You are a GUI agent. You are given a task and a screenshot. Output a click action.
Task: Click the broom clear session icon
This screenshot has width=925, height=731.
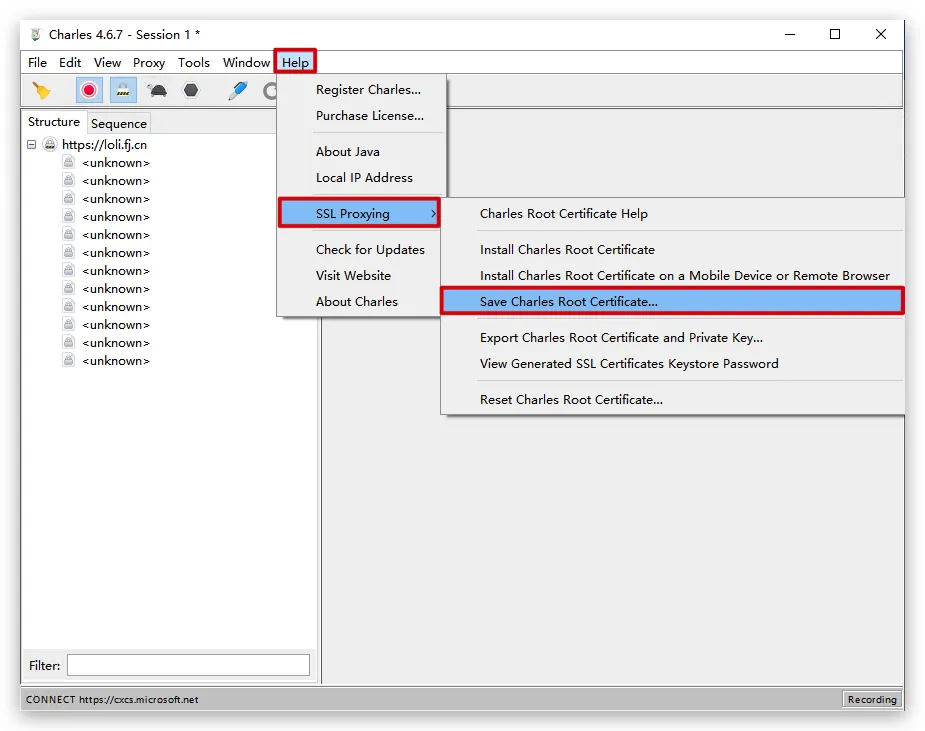coord(41,91)
